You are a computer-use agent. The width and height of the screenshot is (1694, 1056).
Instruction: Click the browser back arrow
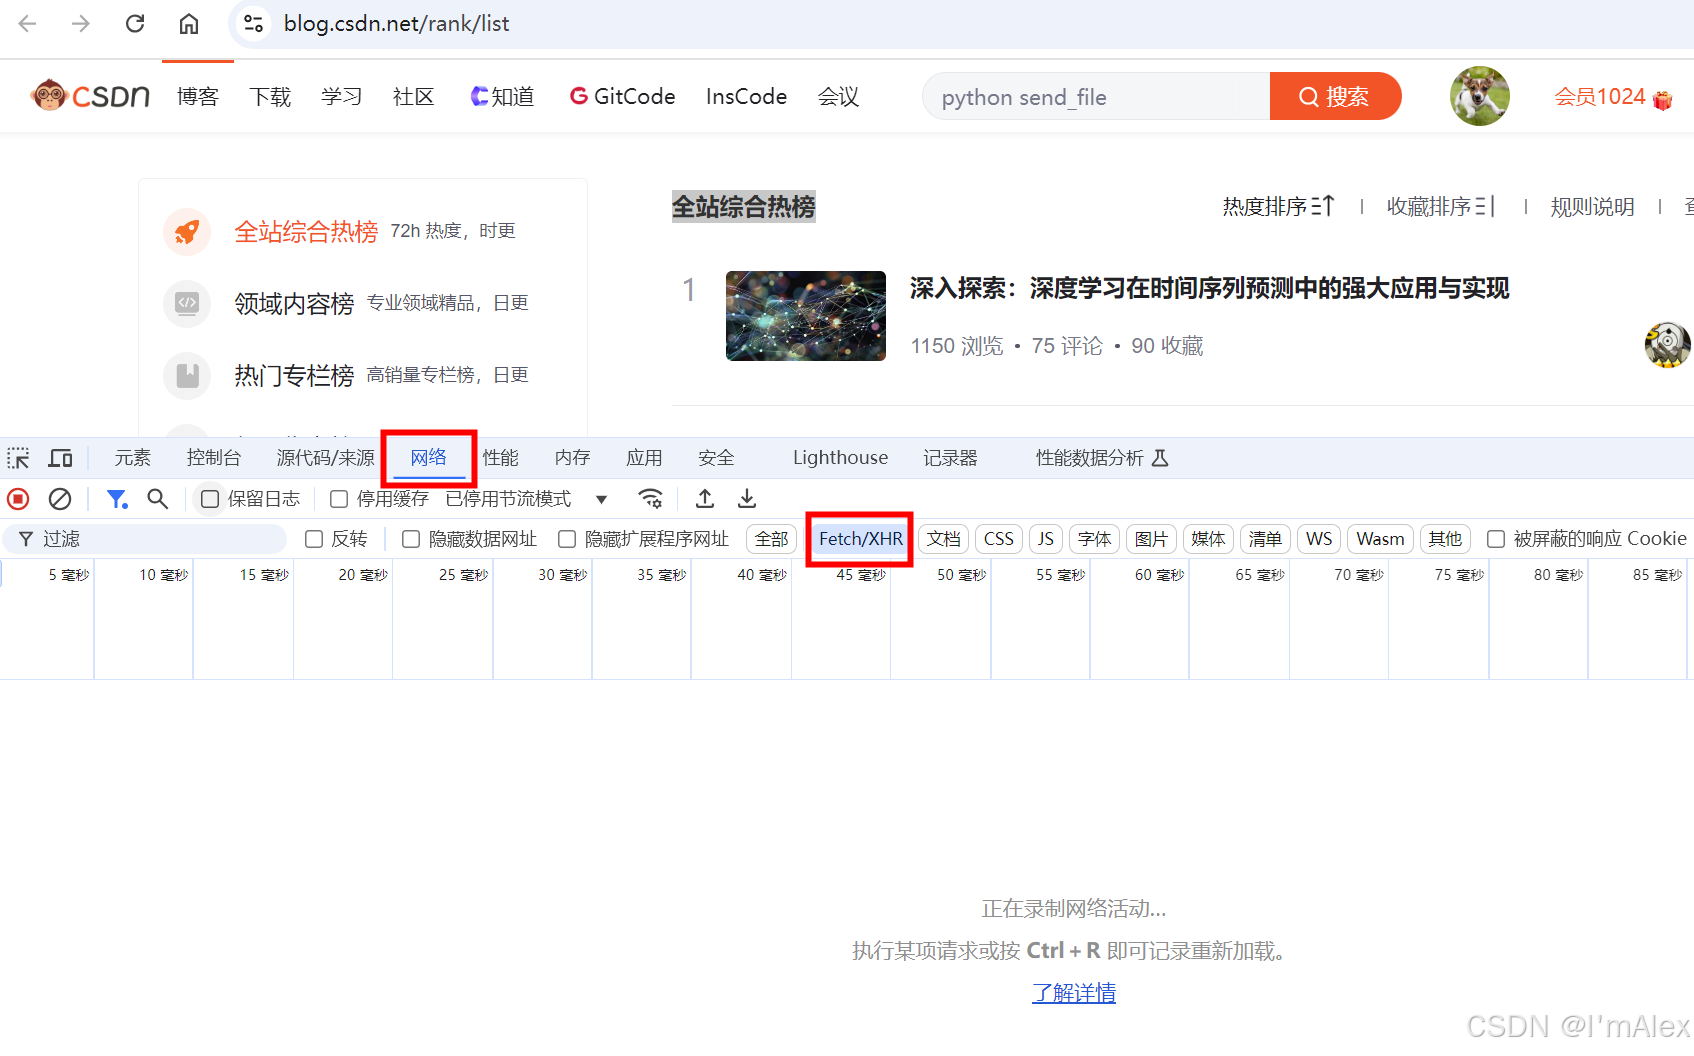click(x=27, y=23)
